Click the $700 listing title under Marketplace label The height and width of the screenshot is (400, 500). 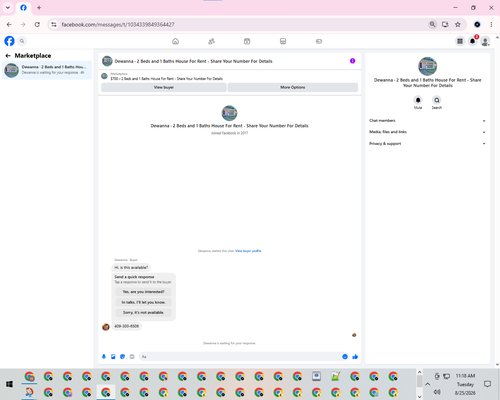click(167, 79)
